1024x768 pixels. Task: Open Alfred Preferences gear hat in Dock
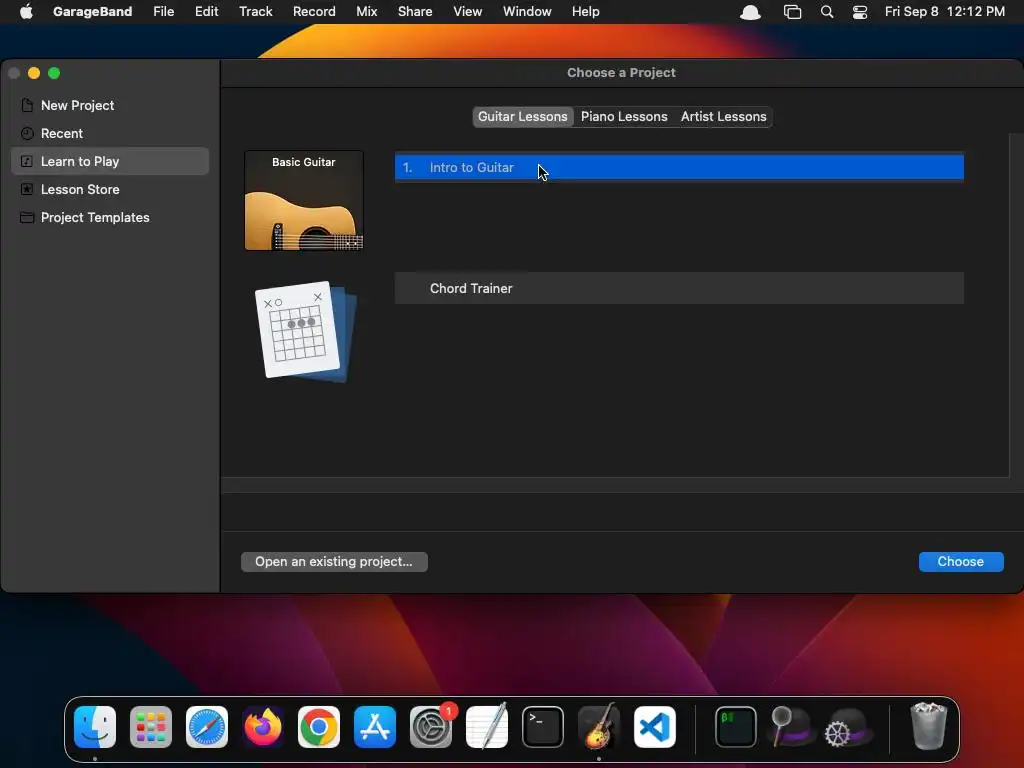click(848, 727)
